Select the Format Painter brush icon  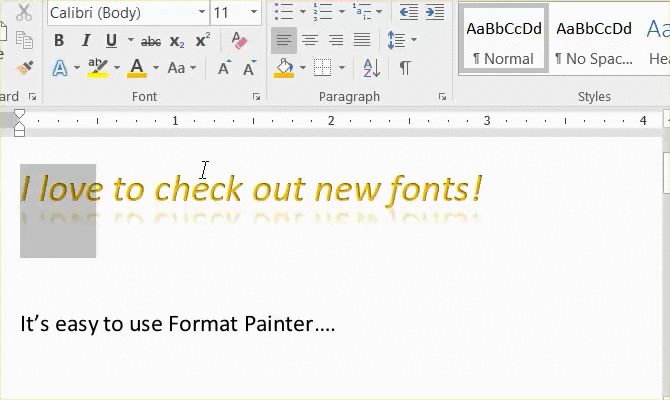tap(25, 68)
